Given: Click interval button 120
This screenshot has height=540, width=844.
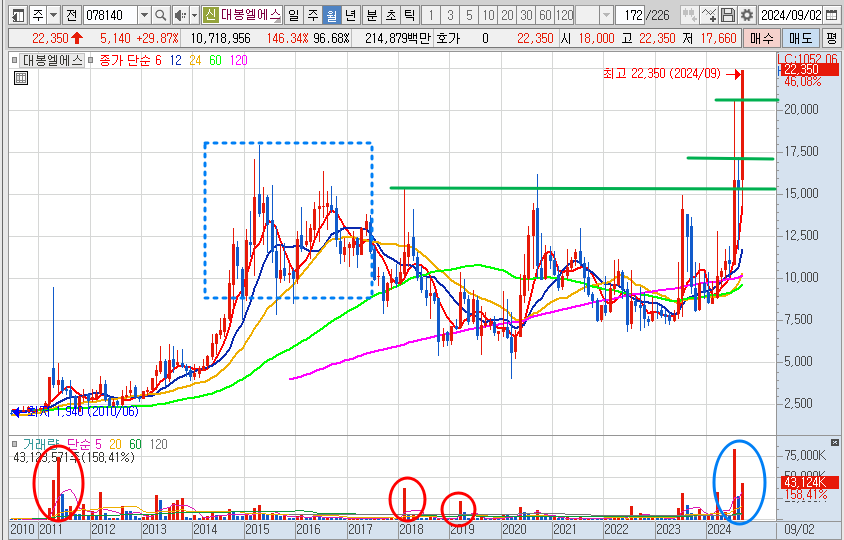Looking at the screenshot, I should pyautogui.click(x=564, y=15).
